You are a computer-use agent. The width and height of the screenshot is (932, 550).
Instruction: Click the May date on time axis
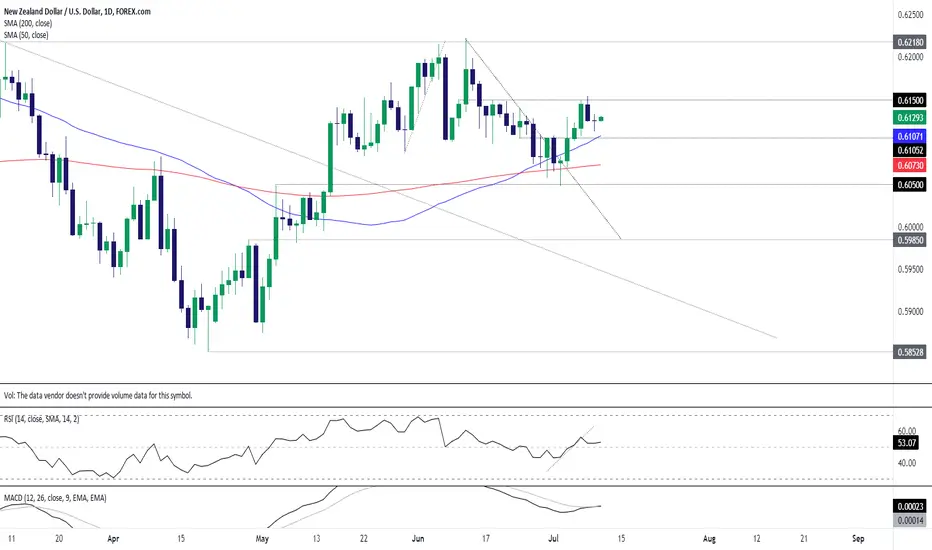262,539
